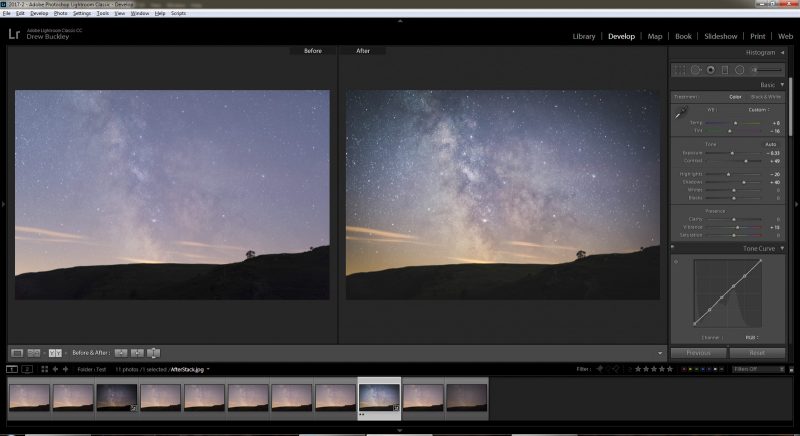
Task: Toggle the flagged photos filter
Action: click(600, 369)
